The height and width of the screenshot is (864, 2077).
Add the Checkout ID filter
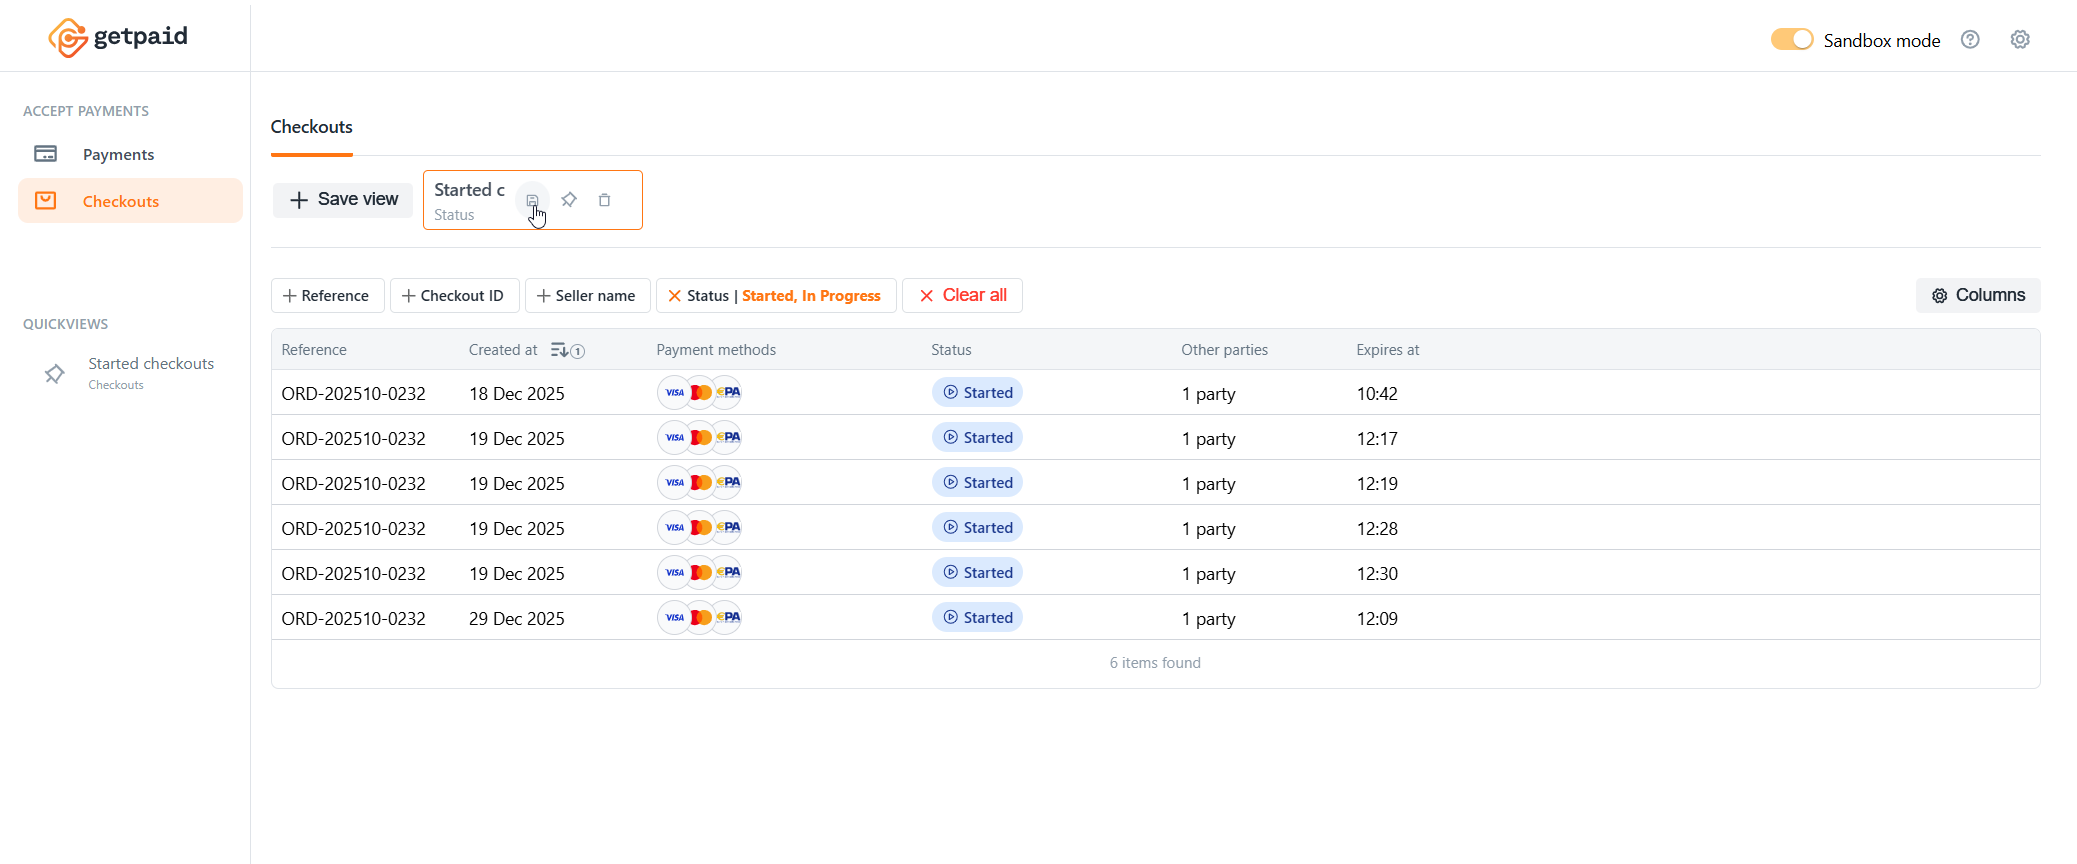[x=454, y=295]
